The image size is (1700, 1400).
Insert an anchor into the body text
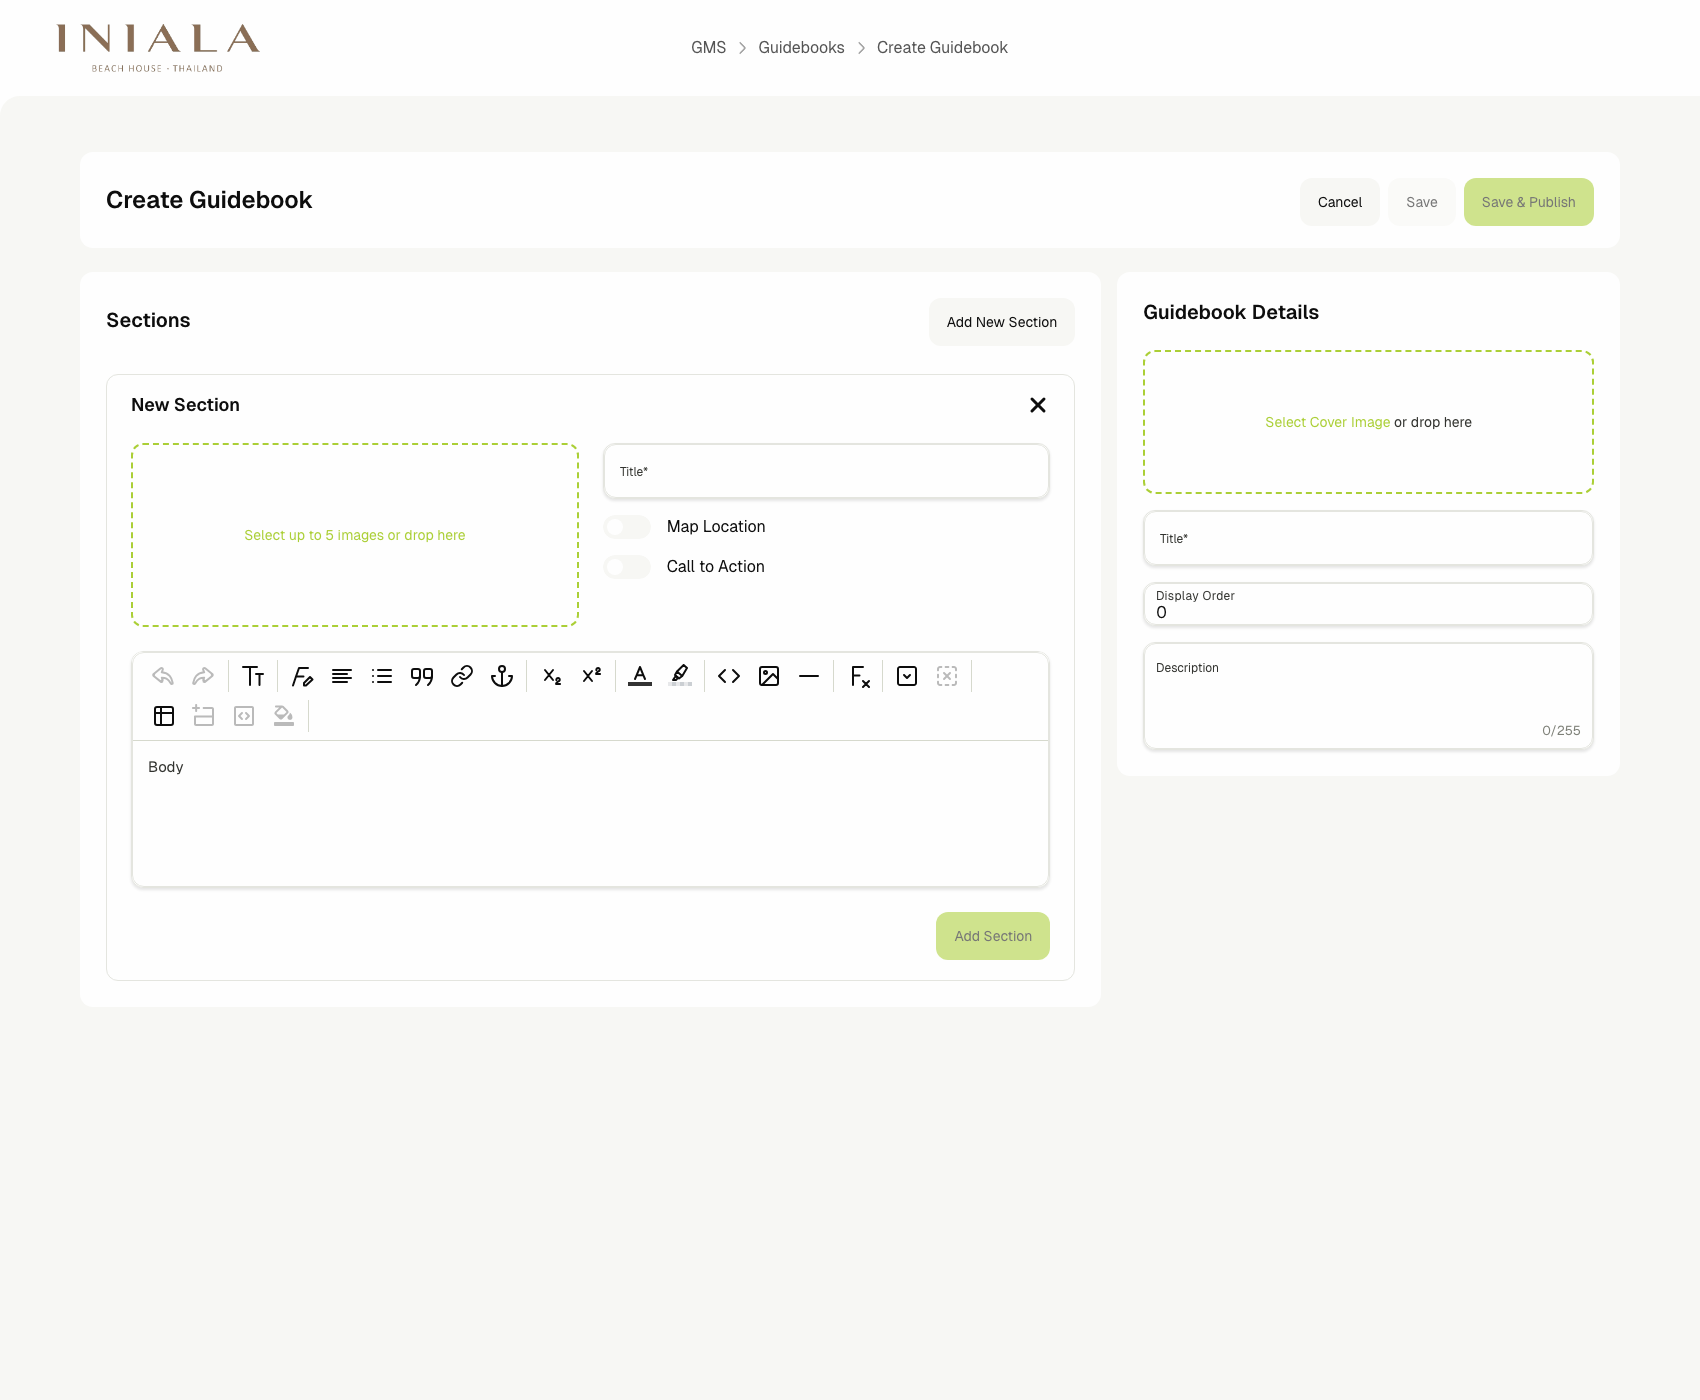501,676
